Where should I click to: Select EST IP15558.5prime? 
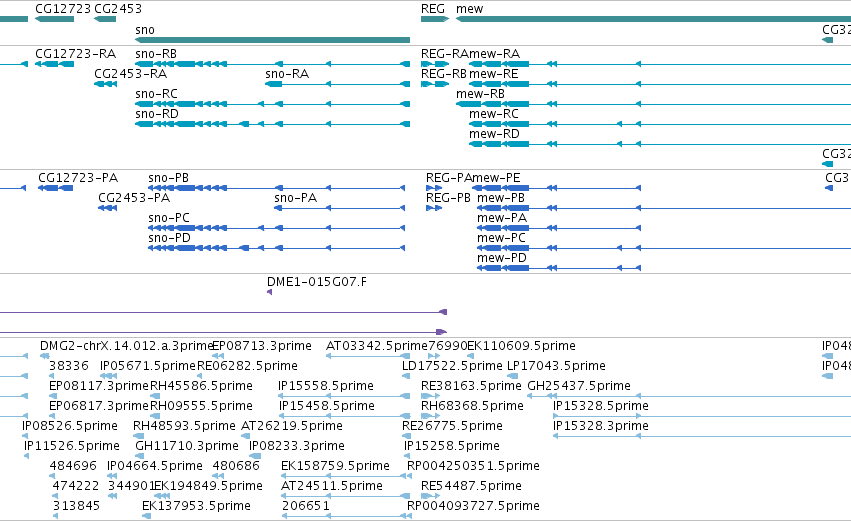(x=344, y=396)
